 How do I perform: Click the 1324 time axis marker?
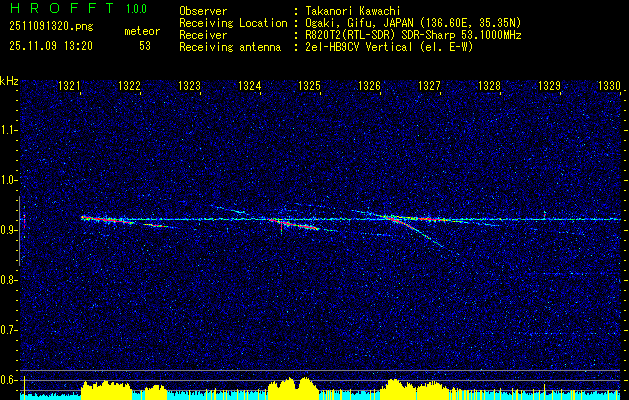[x=250, y=86]
